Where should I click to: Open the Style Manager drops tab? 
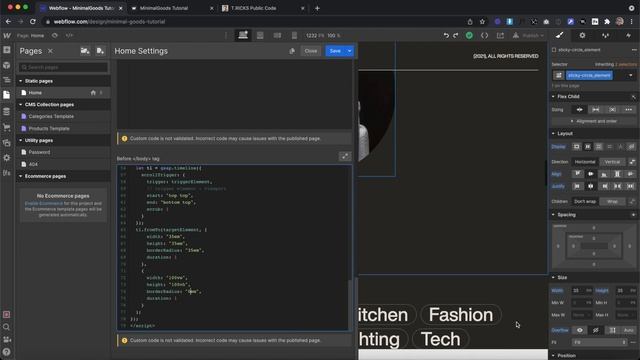(605, 36)
